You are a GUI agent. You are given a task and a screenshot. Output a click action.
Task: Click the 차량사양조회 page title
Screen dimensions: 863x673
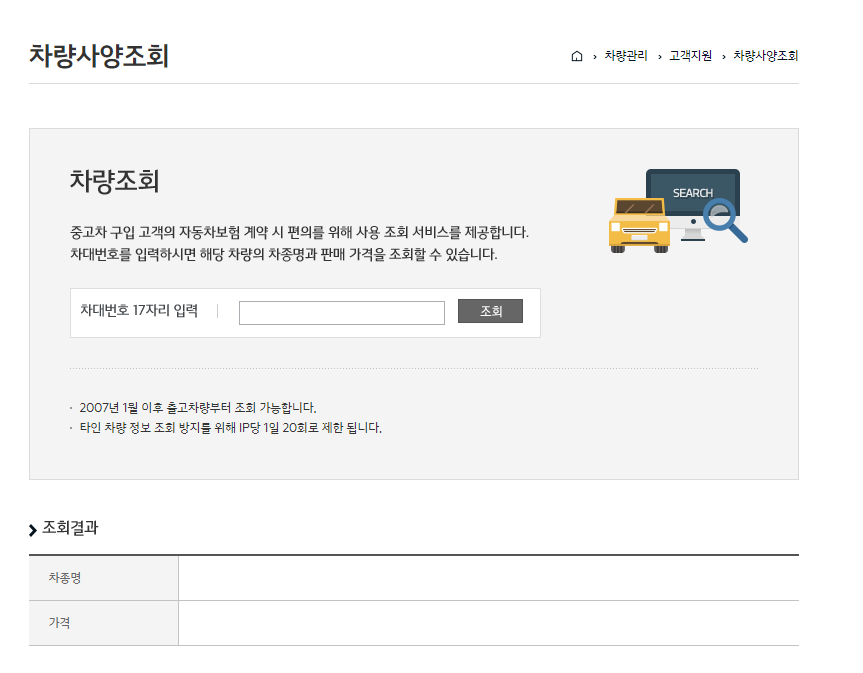point(99,56)
